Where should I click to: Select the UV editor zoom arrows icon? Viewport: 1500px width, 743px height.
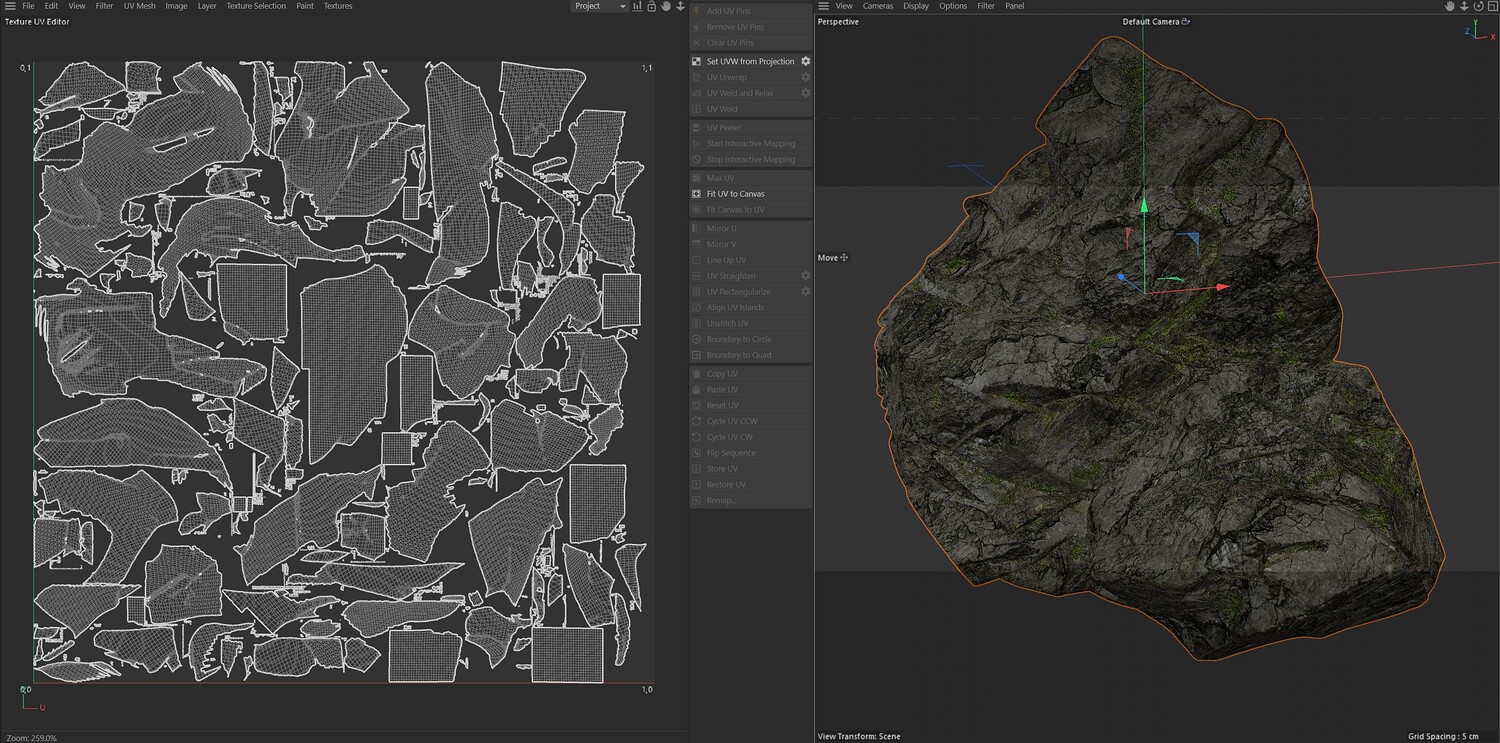click(680, 6)
